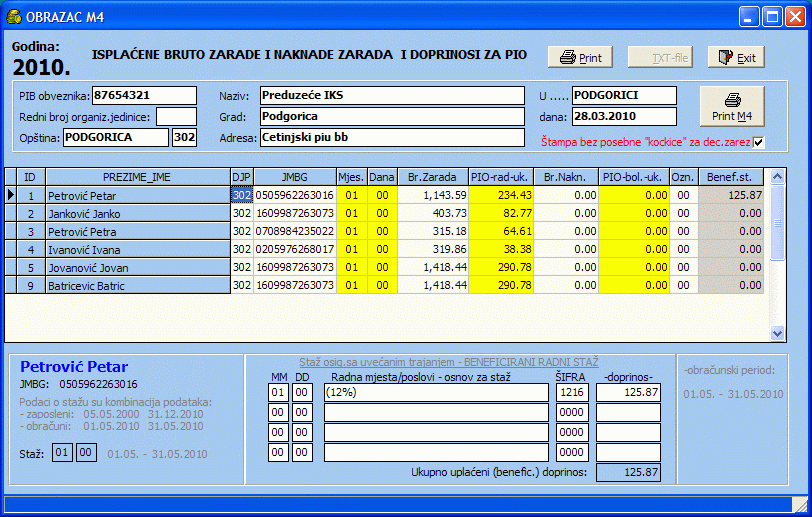Select the row of Ivanović Ivana
The width and height of the screenshot is (812, 517).
[x=384, y=250]
